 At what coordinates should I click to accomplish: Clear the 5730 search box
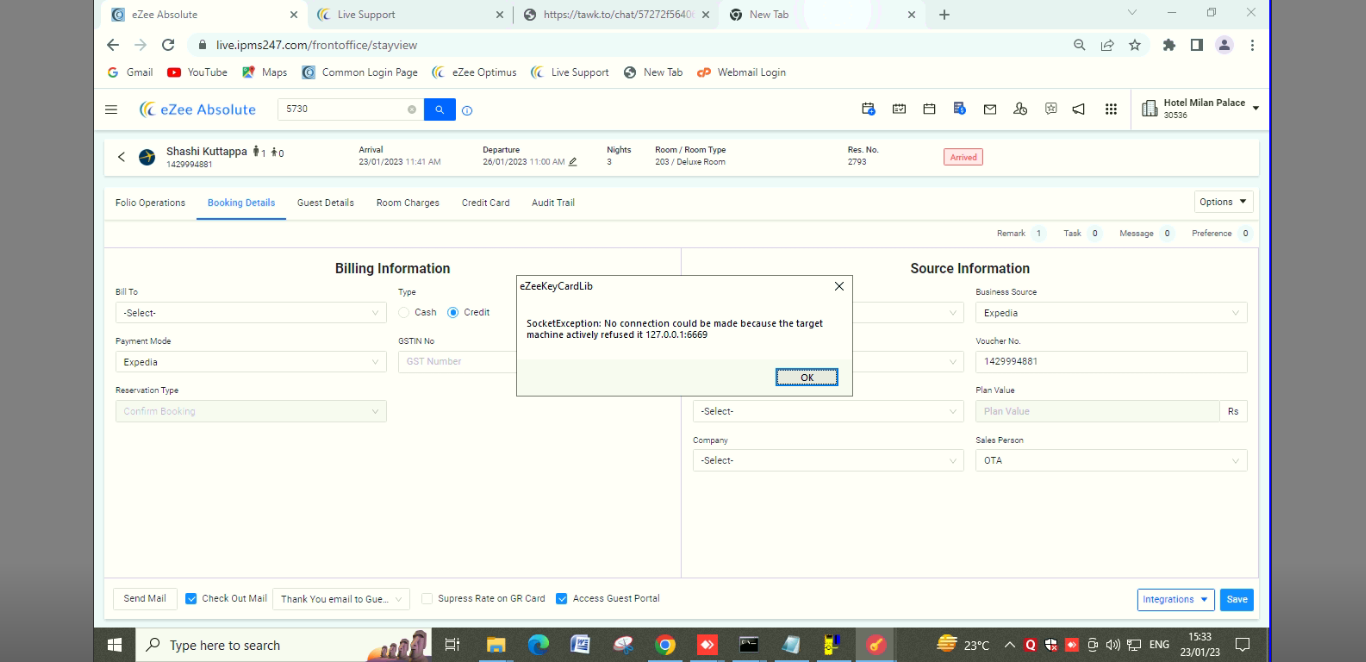coord(411,109)
